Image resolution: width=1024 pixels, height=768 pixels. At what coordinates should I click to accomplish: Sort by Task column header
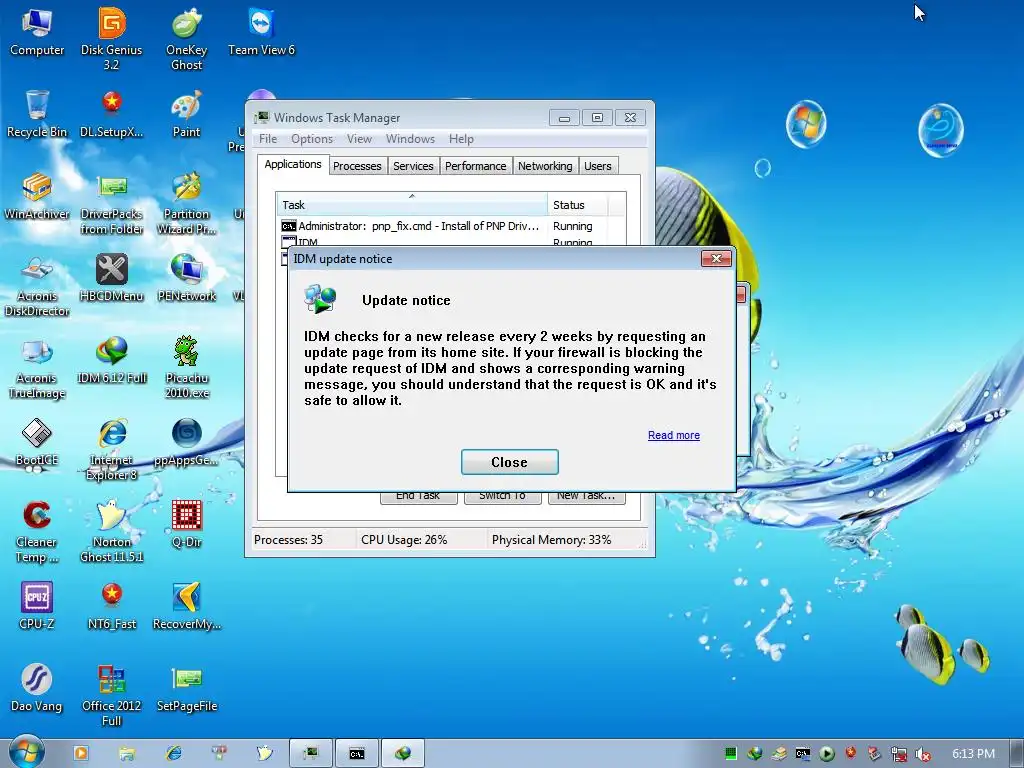(x=412, y=204)
